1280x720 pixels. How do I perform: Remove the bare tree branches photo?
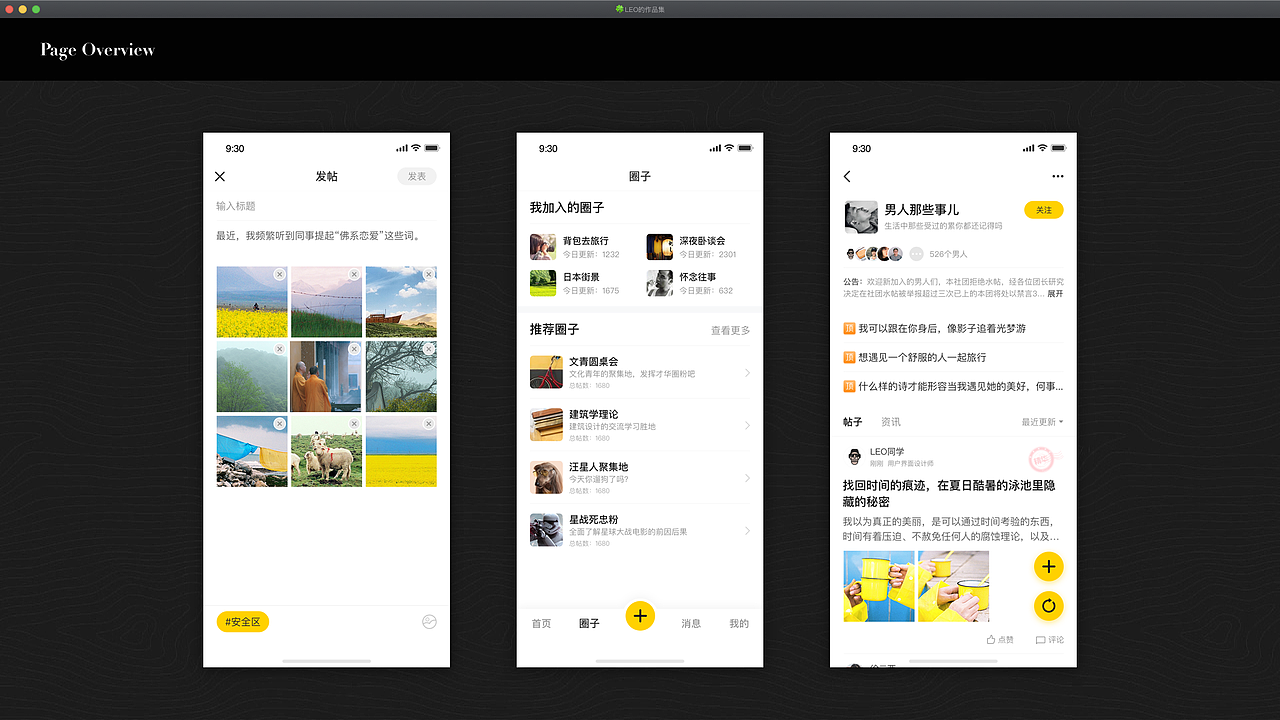[429, 349]
